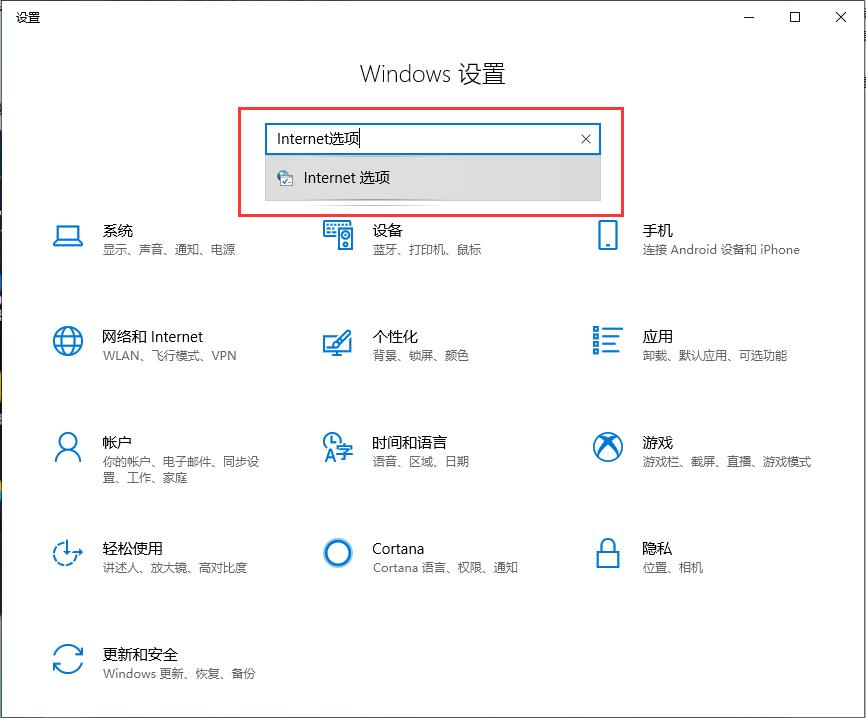Viewport: 866px width, 718px height.
Task: Click the search input field
Action: click(x=420, y=139)
